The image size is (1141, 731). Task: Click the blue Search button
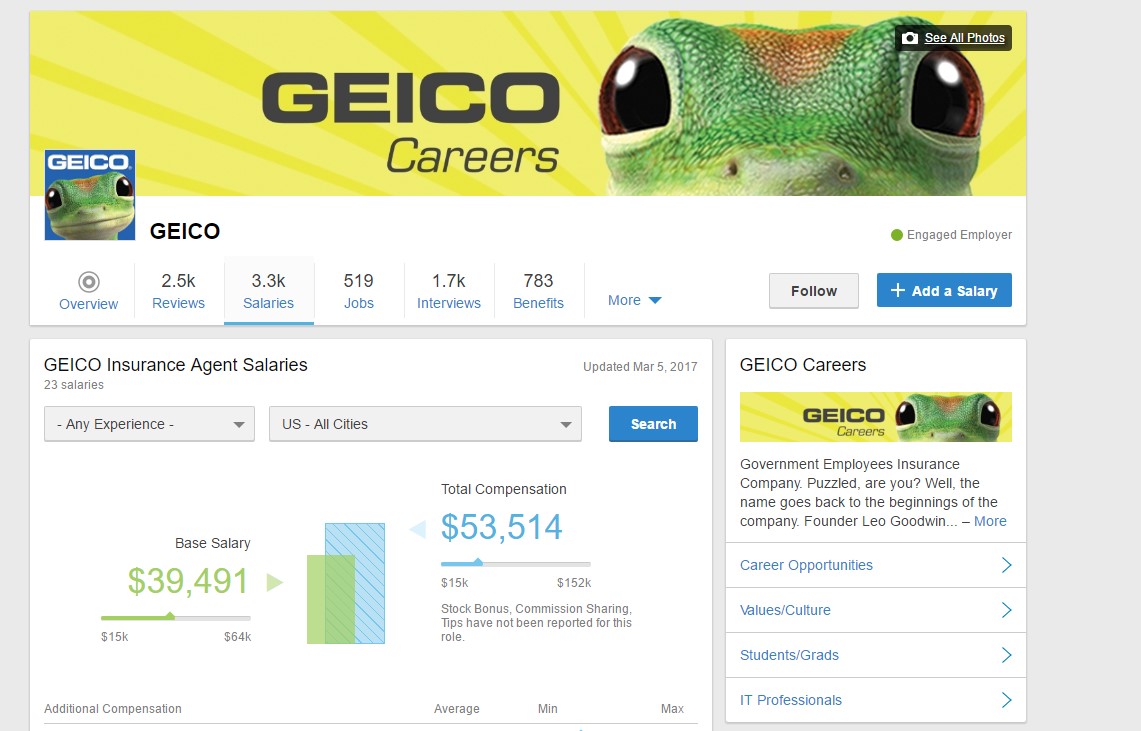653,424
